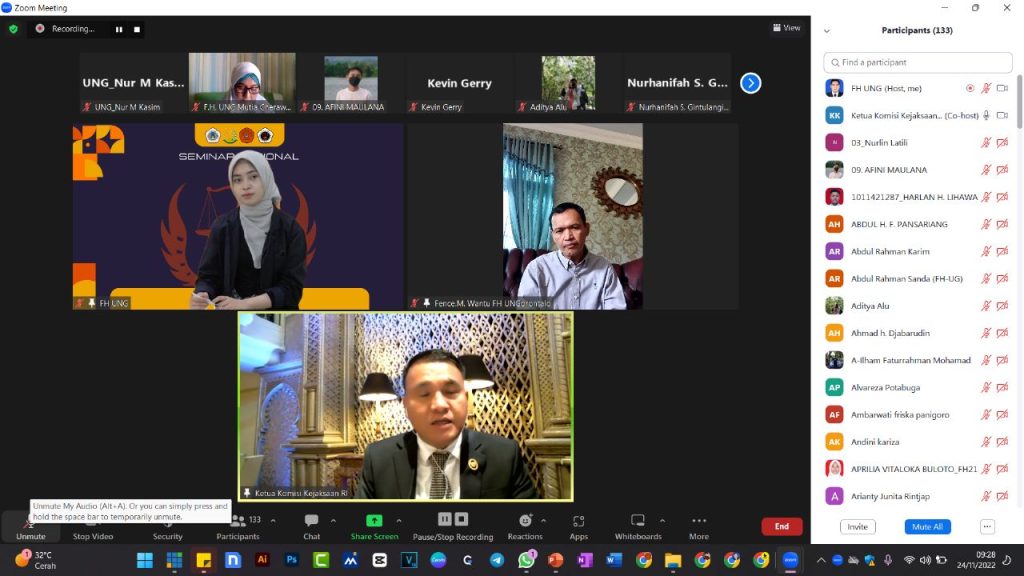Expand the arrow next to Chat
1024x576 pixels.
[x=333, y=520]
